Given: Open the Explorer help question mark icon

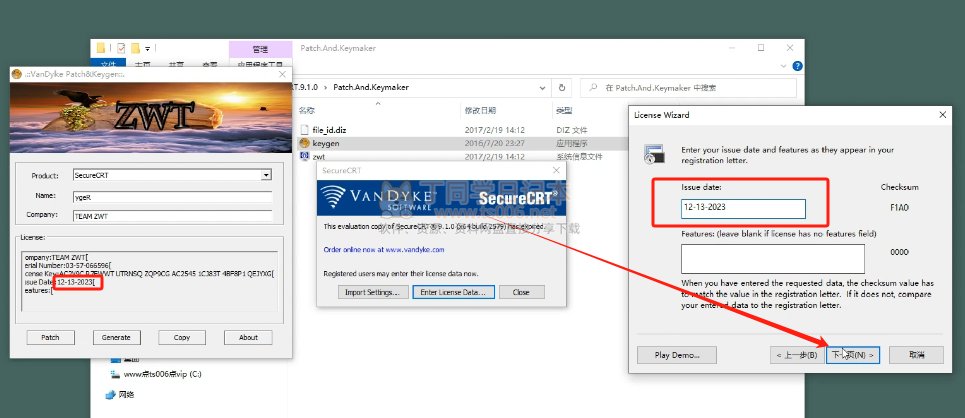Looking at the screenshot, I should pyautogui.click(x=798, y=66).
